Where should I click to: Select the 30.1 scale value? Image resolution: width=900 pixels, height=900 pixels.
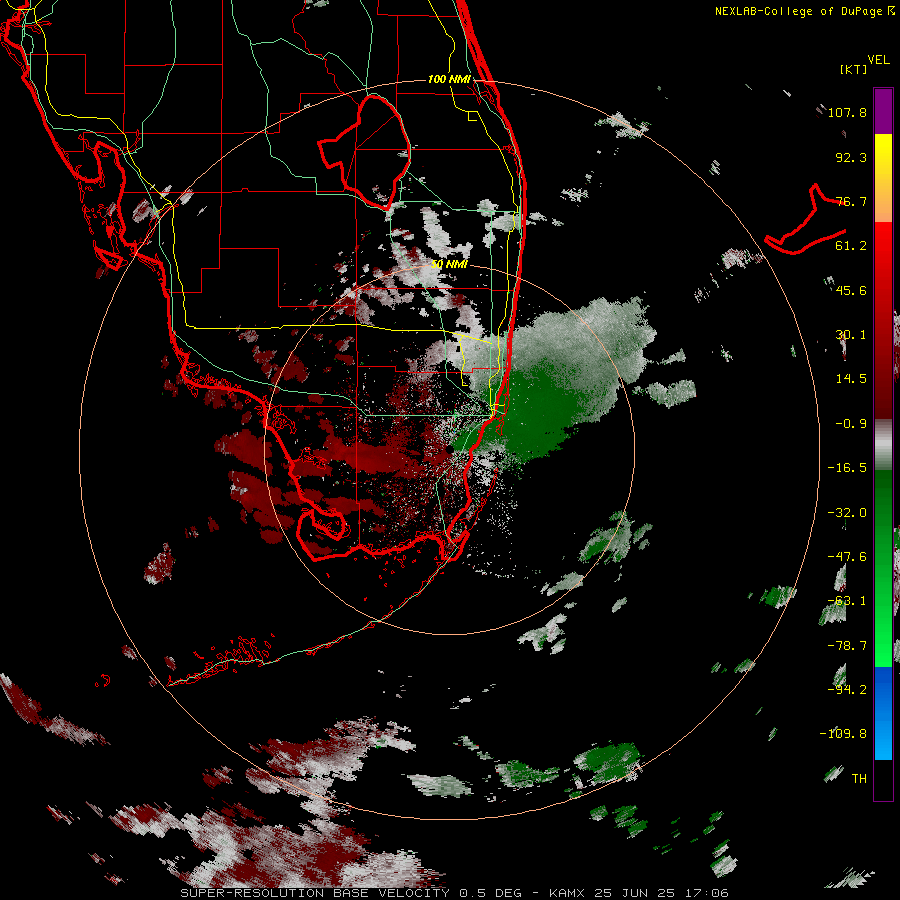(x=851, y=335)
